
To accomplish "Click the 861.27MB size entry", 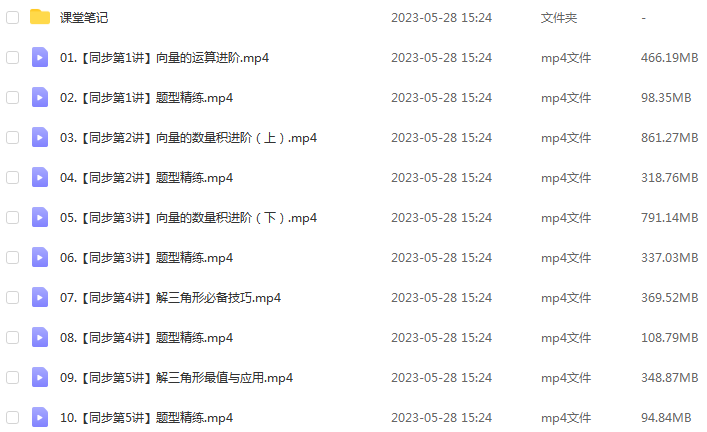I will coord(670,138).
